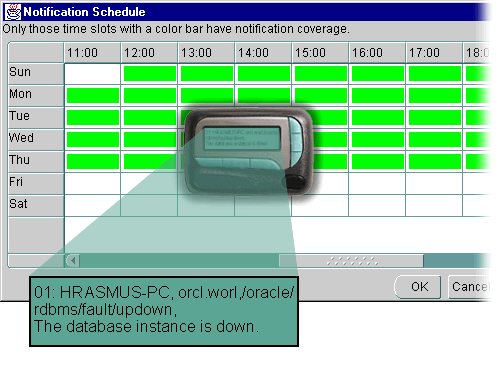
Task: Toggle the empty Sun 11:00 slot
Action: pos(93,74)
